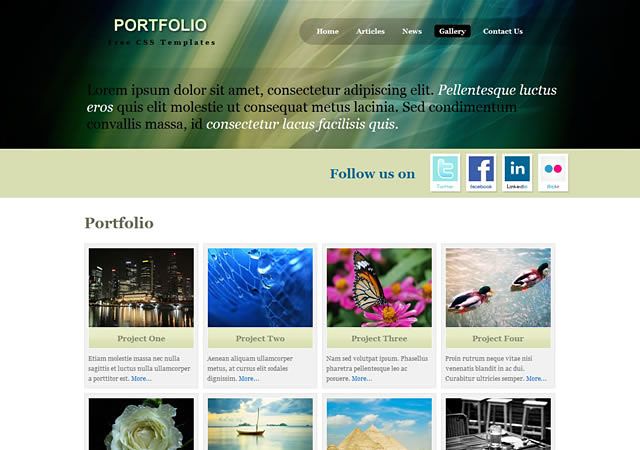Open Project Two blue net thumbnail
Screen dimensions: 640x450
pyautogui.click(x=260, y=287)
